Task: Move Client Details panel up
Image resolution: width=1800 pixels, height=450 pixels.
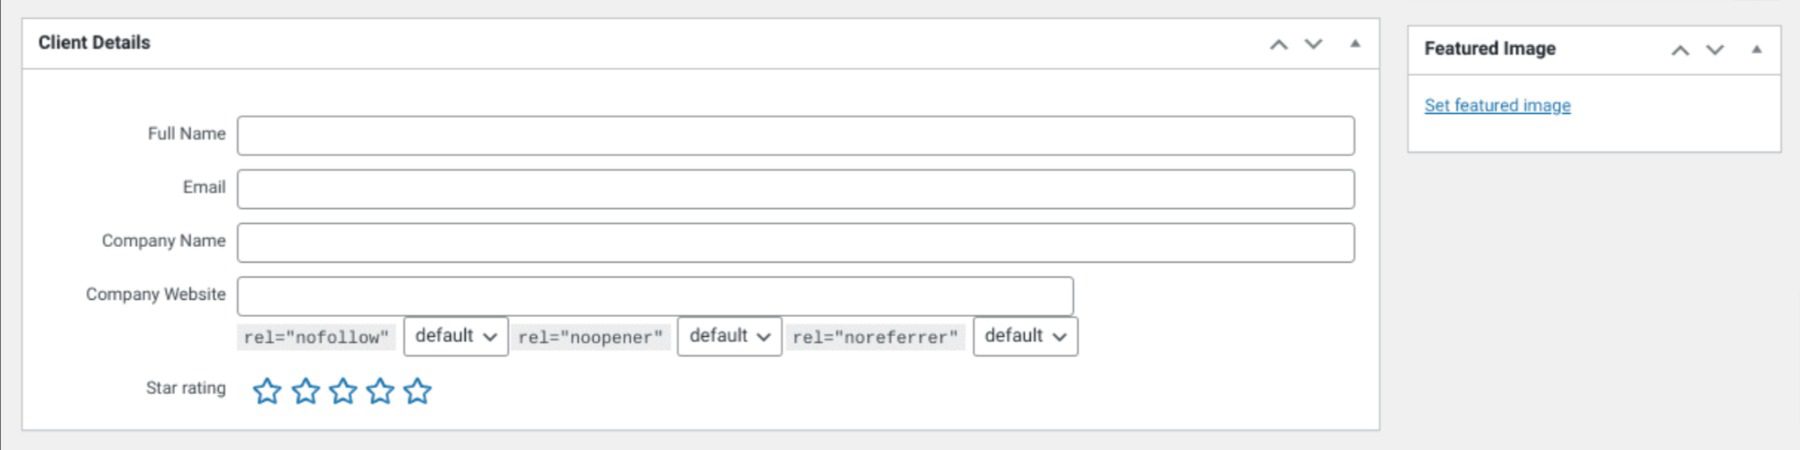Action: coord(1278,44)
